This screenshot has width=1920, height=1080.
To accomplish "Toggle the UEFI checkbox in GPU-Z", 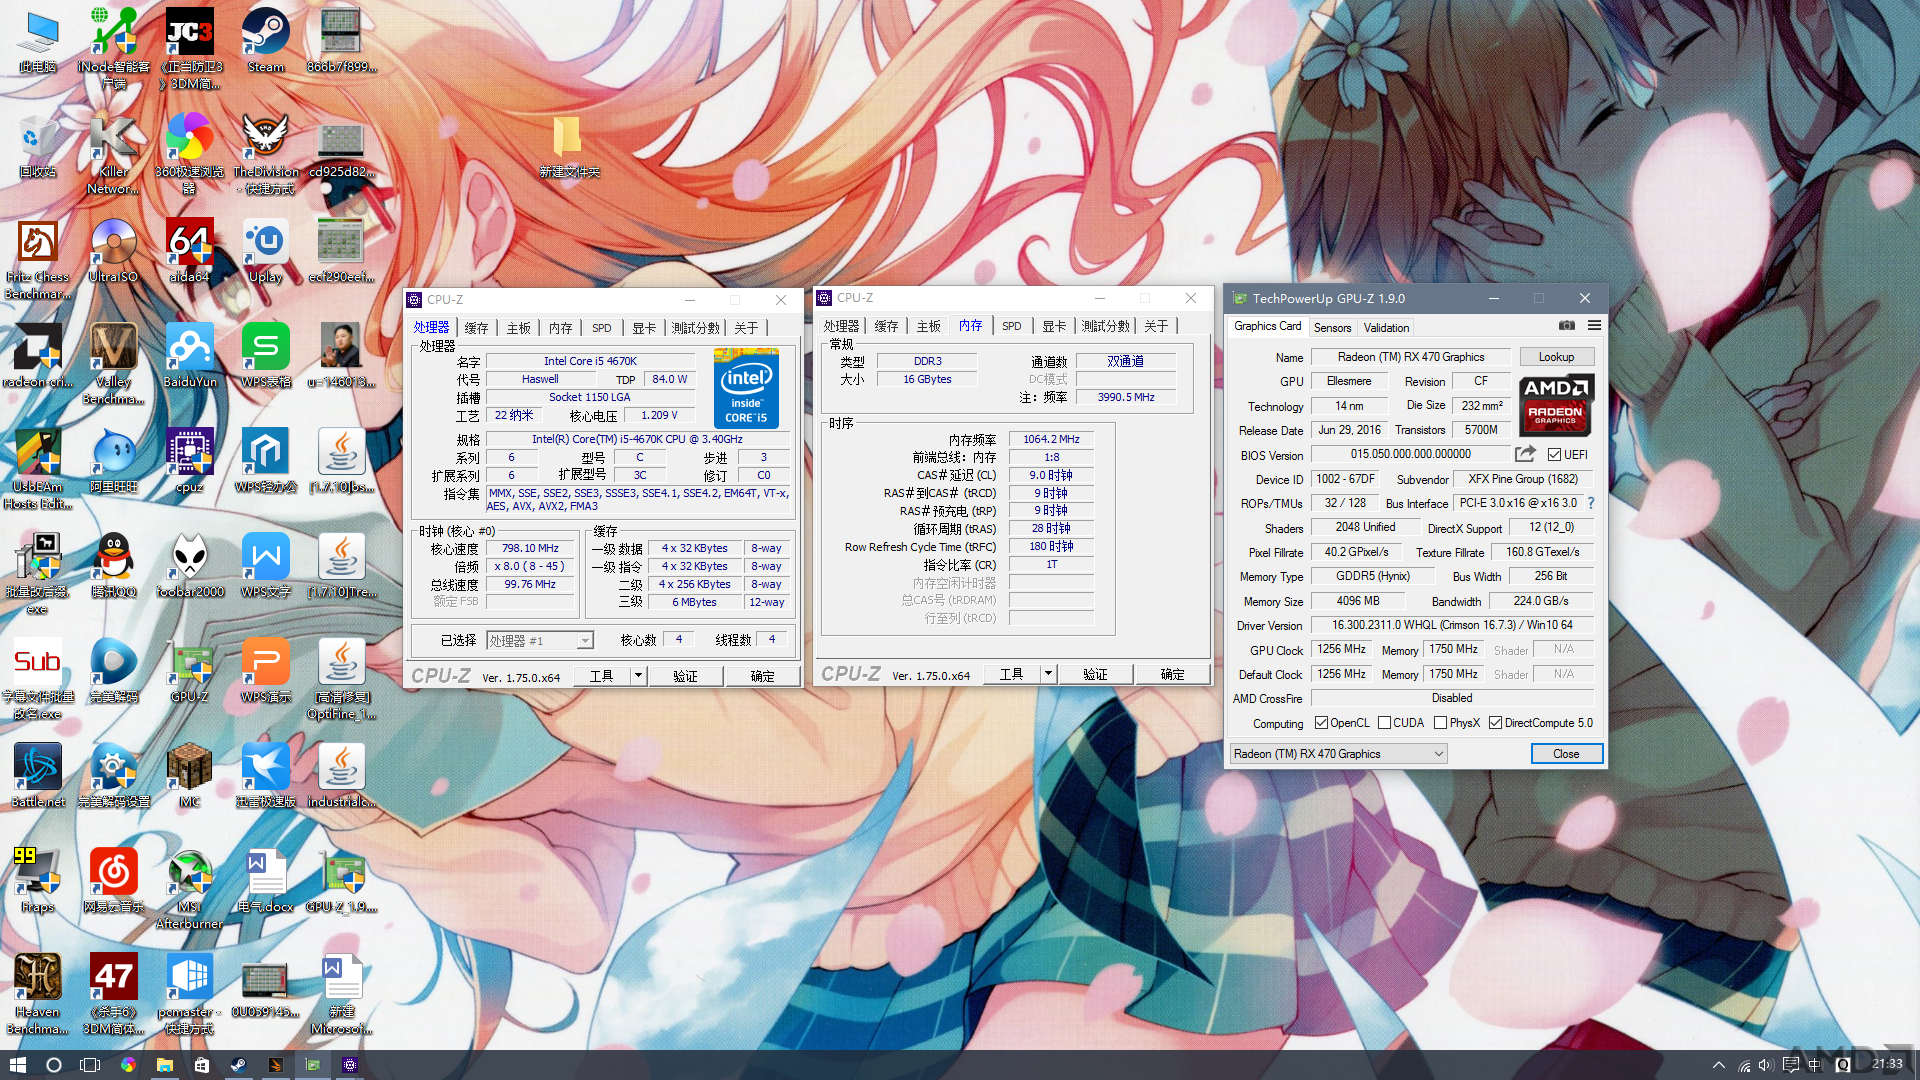I will [x=1554, y=454].
